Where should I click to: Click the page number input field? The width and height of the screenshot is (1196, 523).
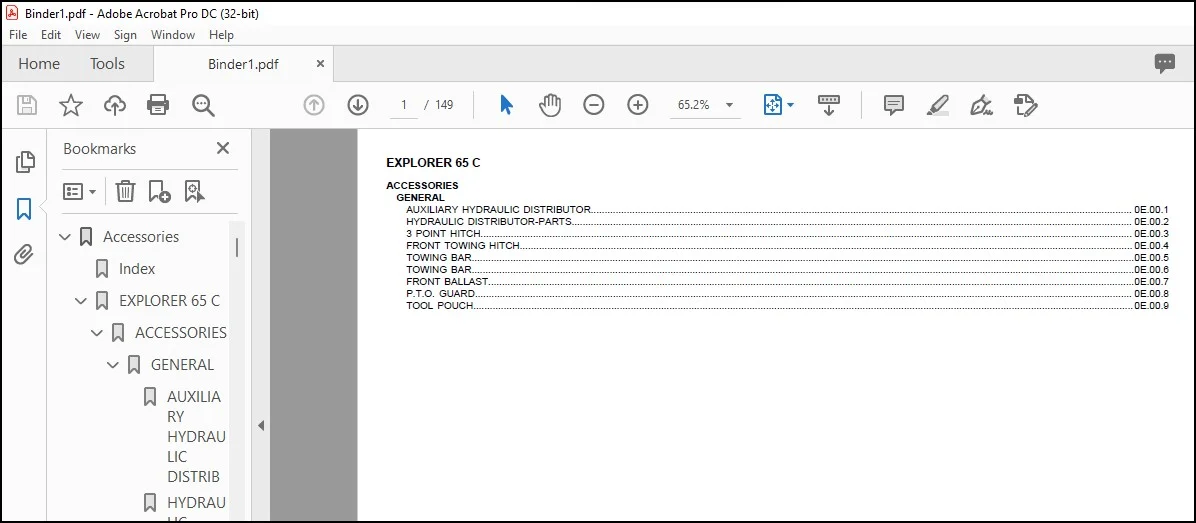pos(404,105)
